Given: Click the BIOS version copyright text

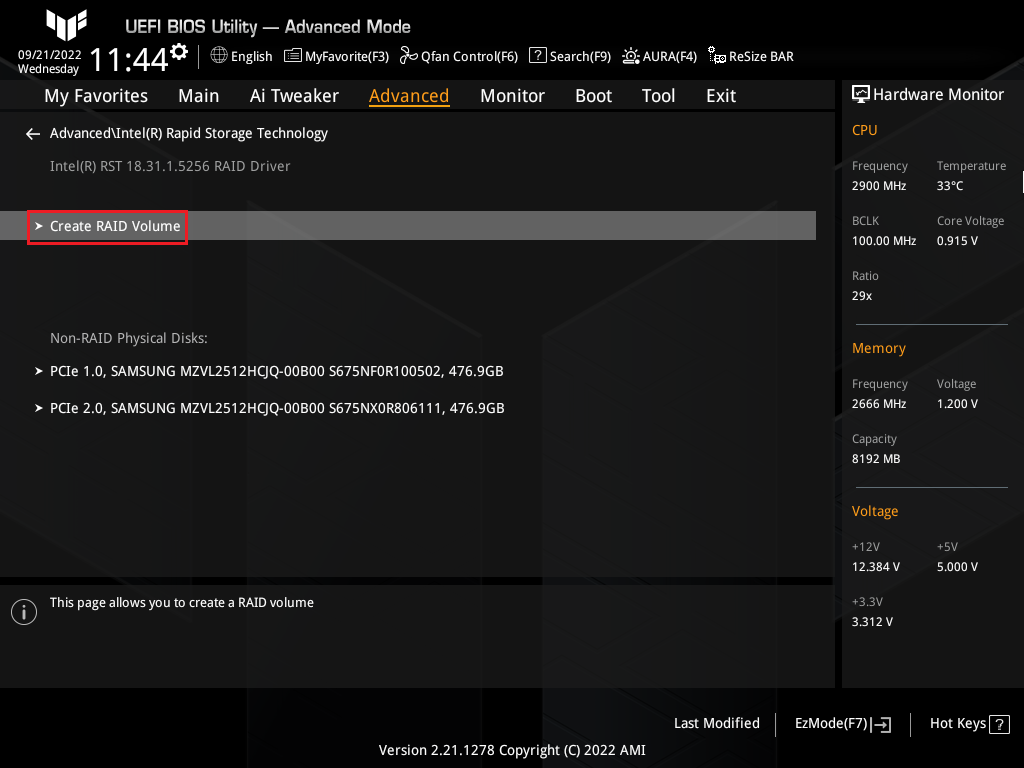Looking at the screenshot, I should (512, 750).
